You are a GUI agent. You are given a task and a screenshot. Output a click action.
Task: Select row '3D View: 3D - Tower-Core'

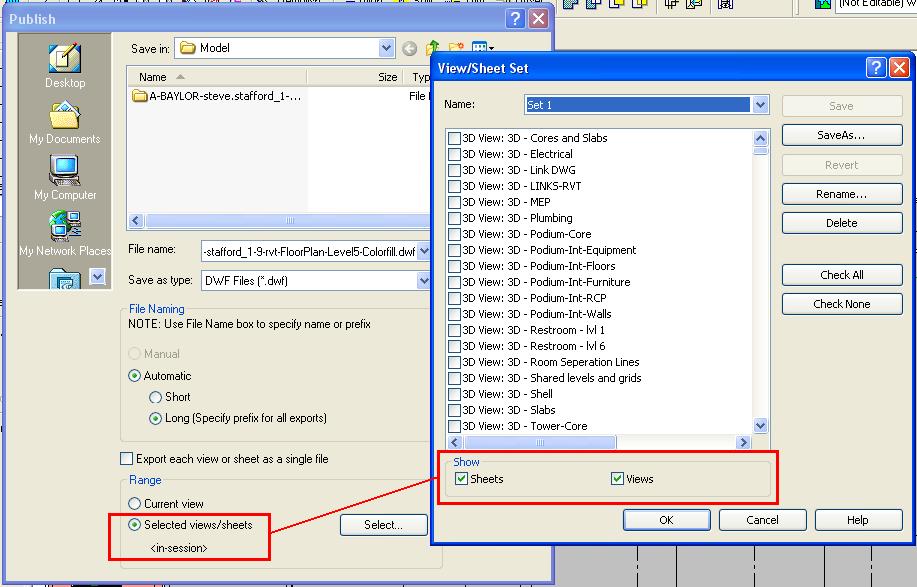click(x=599, y=426)
